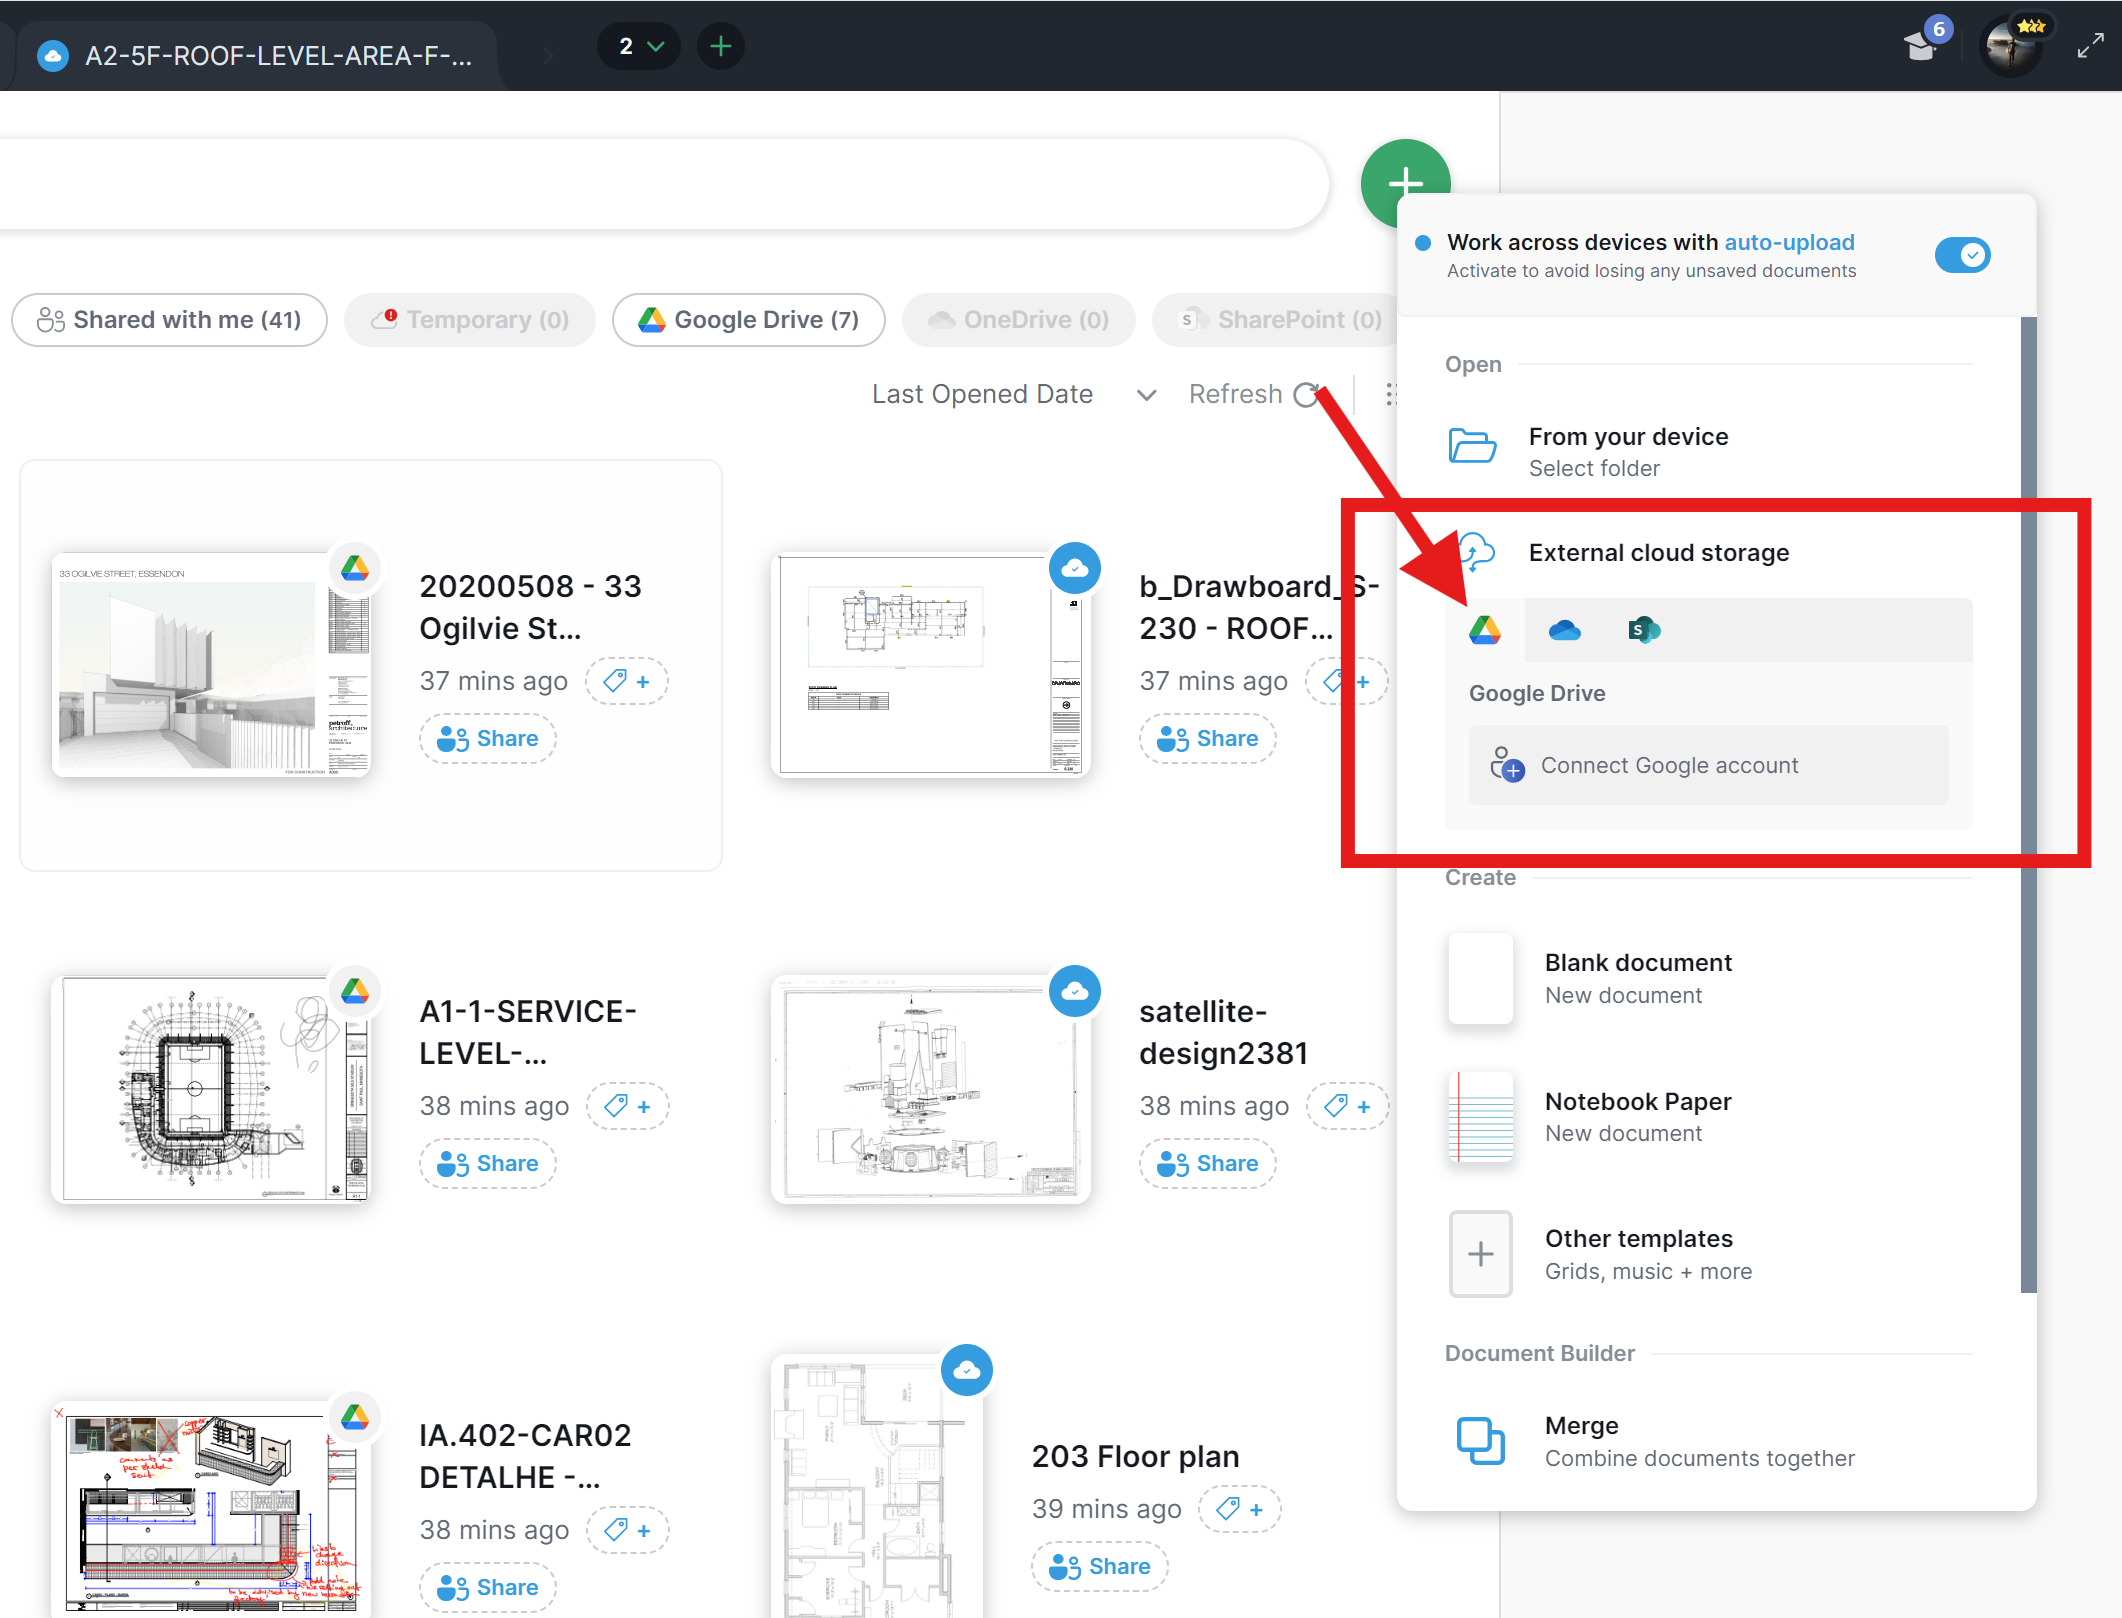Click the cloud sync icon on b_Drawboard_S-230 thumbnail

pyautogui.click(x=1075, y=568)
